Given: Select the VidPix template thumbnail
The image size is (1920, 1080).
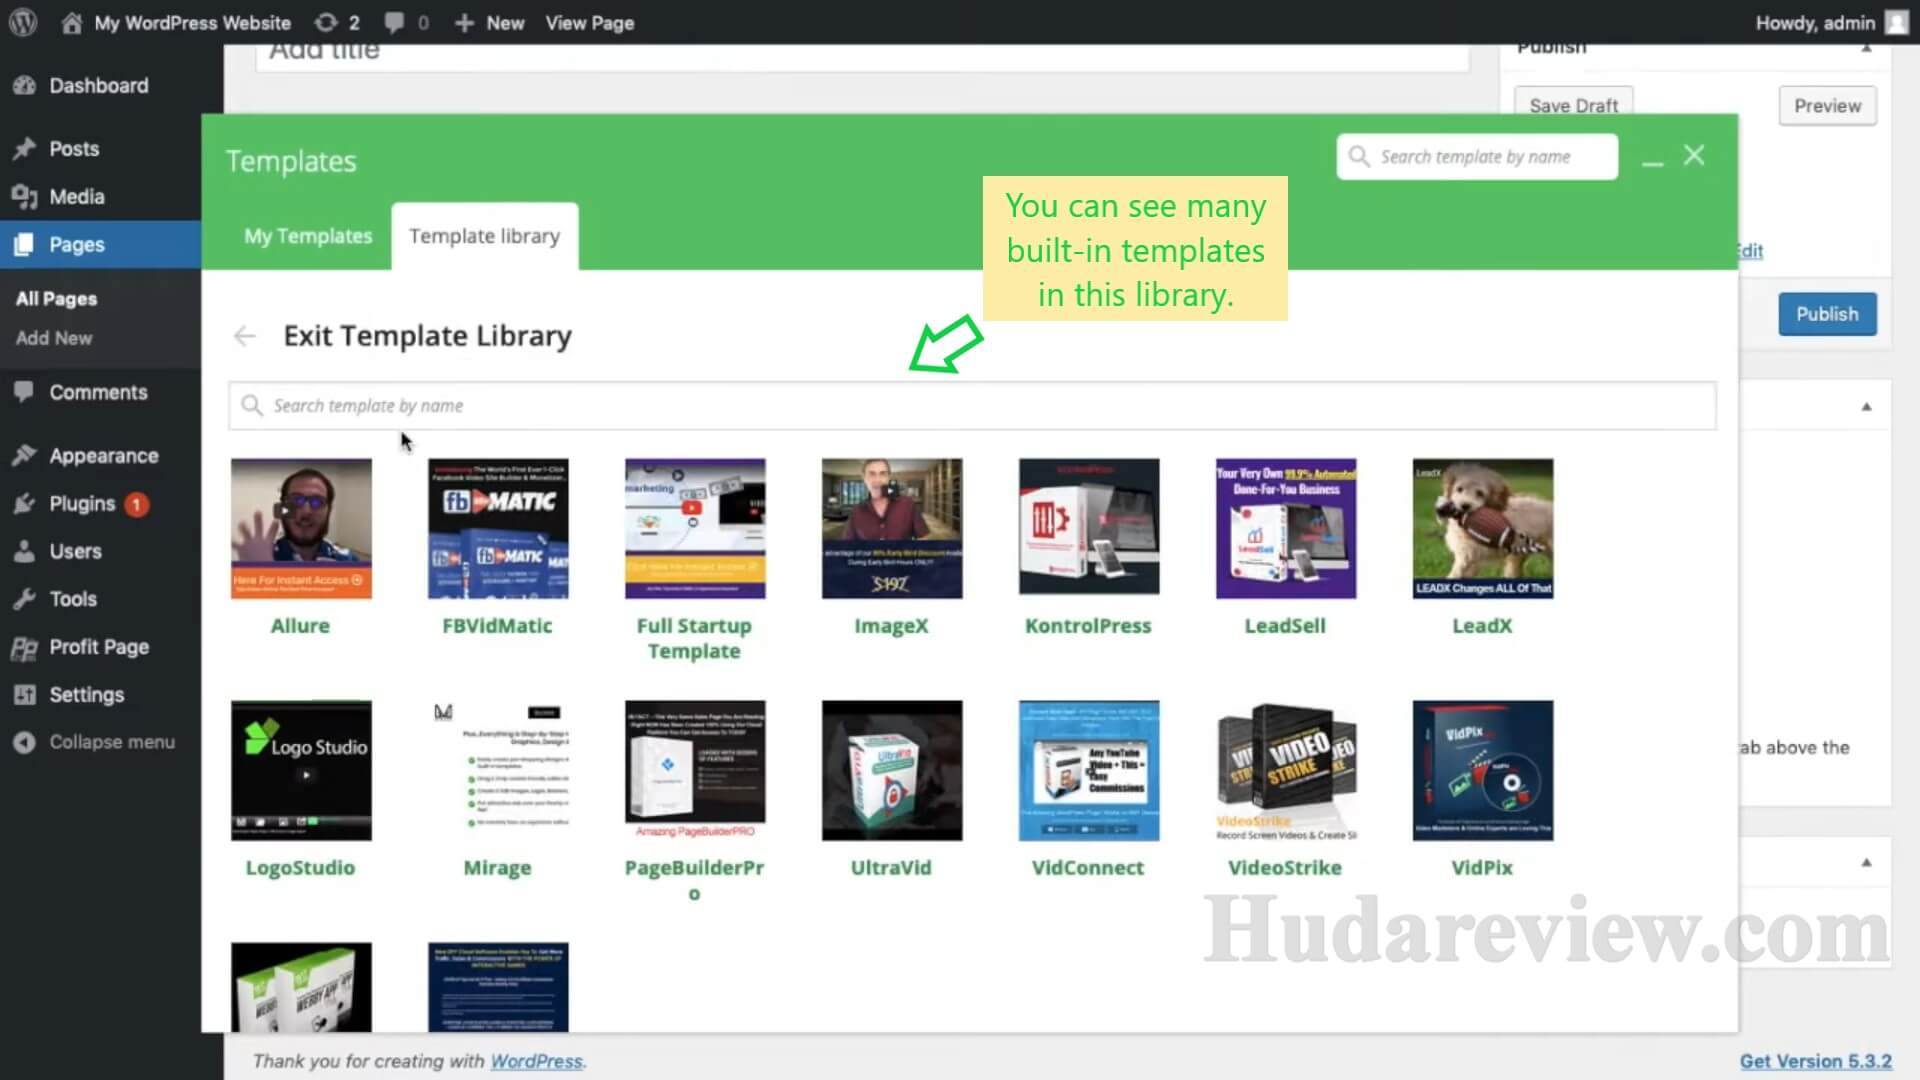Looking at the screenshot, I should (1483, 771).
